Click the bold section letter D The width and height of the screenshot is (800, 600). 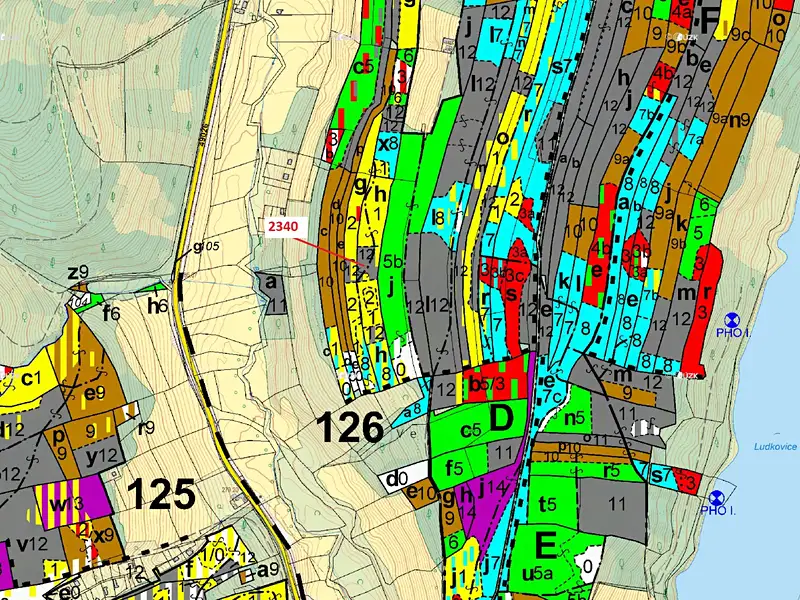coord(502,417)
